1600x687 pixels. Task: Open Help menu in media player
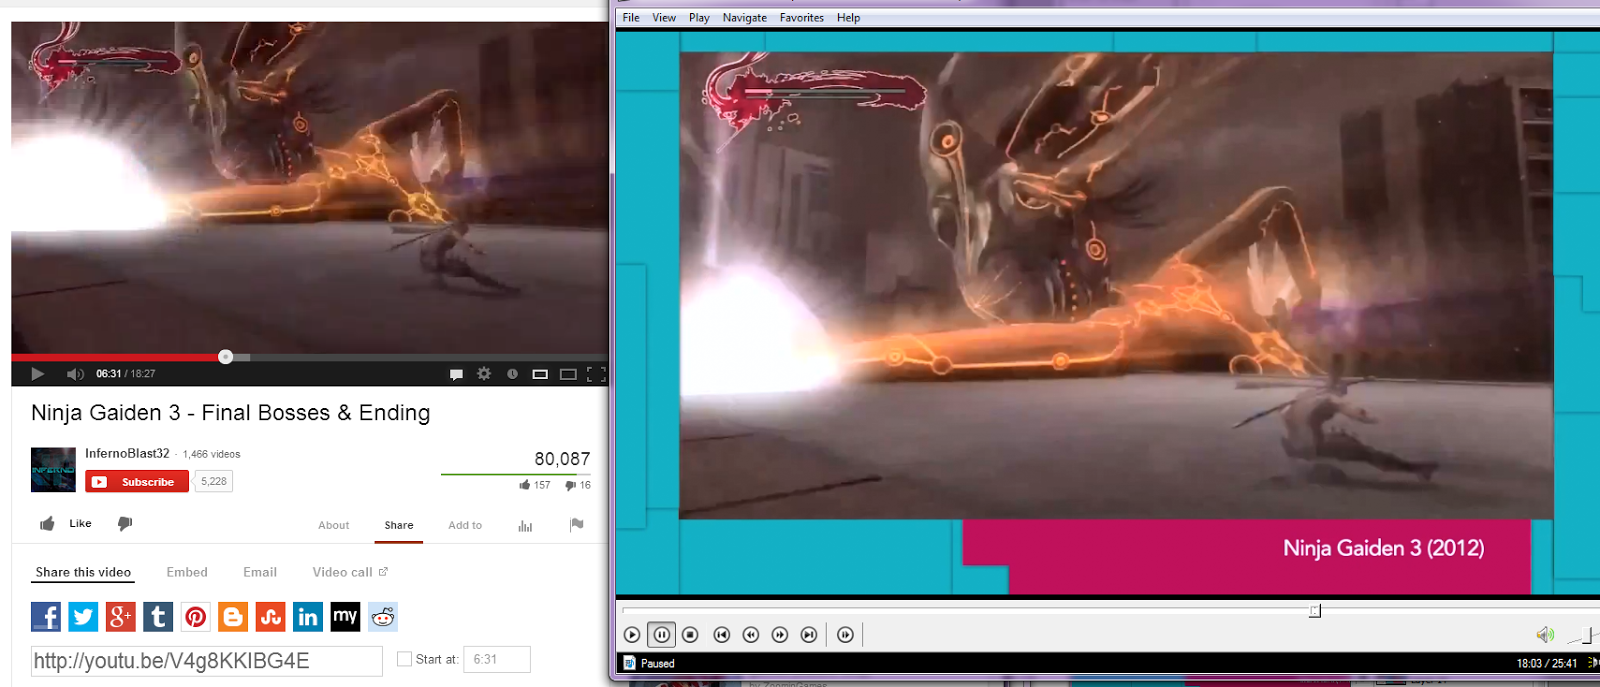[x=848, y=18]
